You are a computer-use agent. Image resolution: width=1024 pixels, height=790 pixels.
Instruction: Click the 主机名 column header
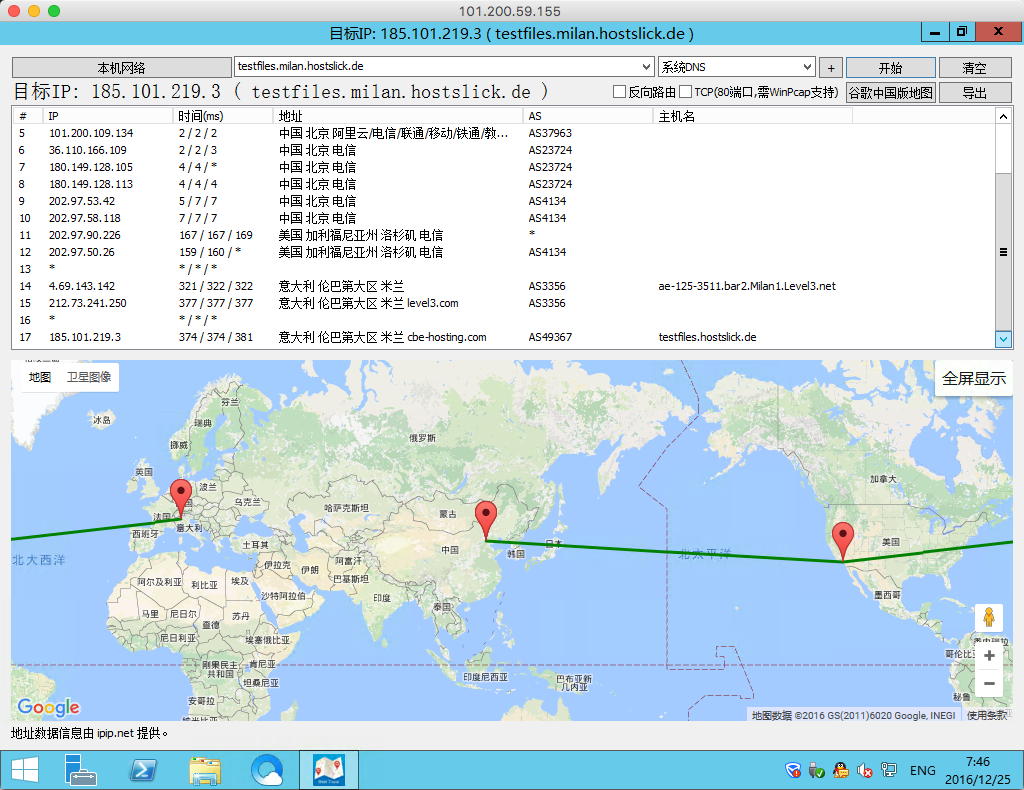[x=752, y=116]
